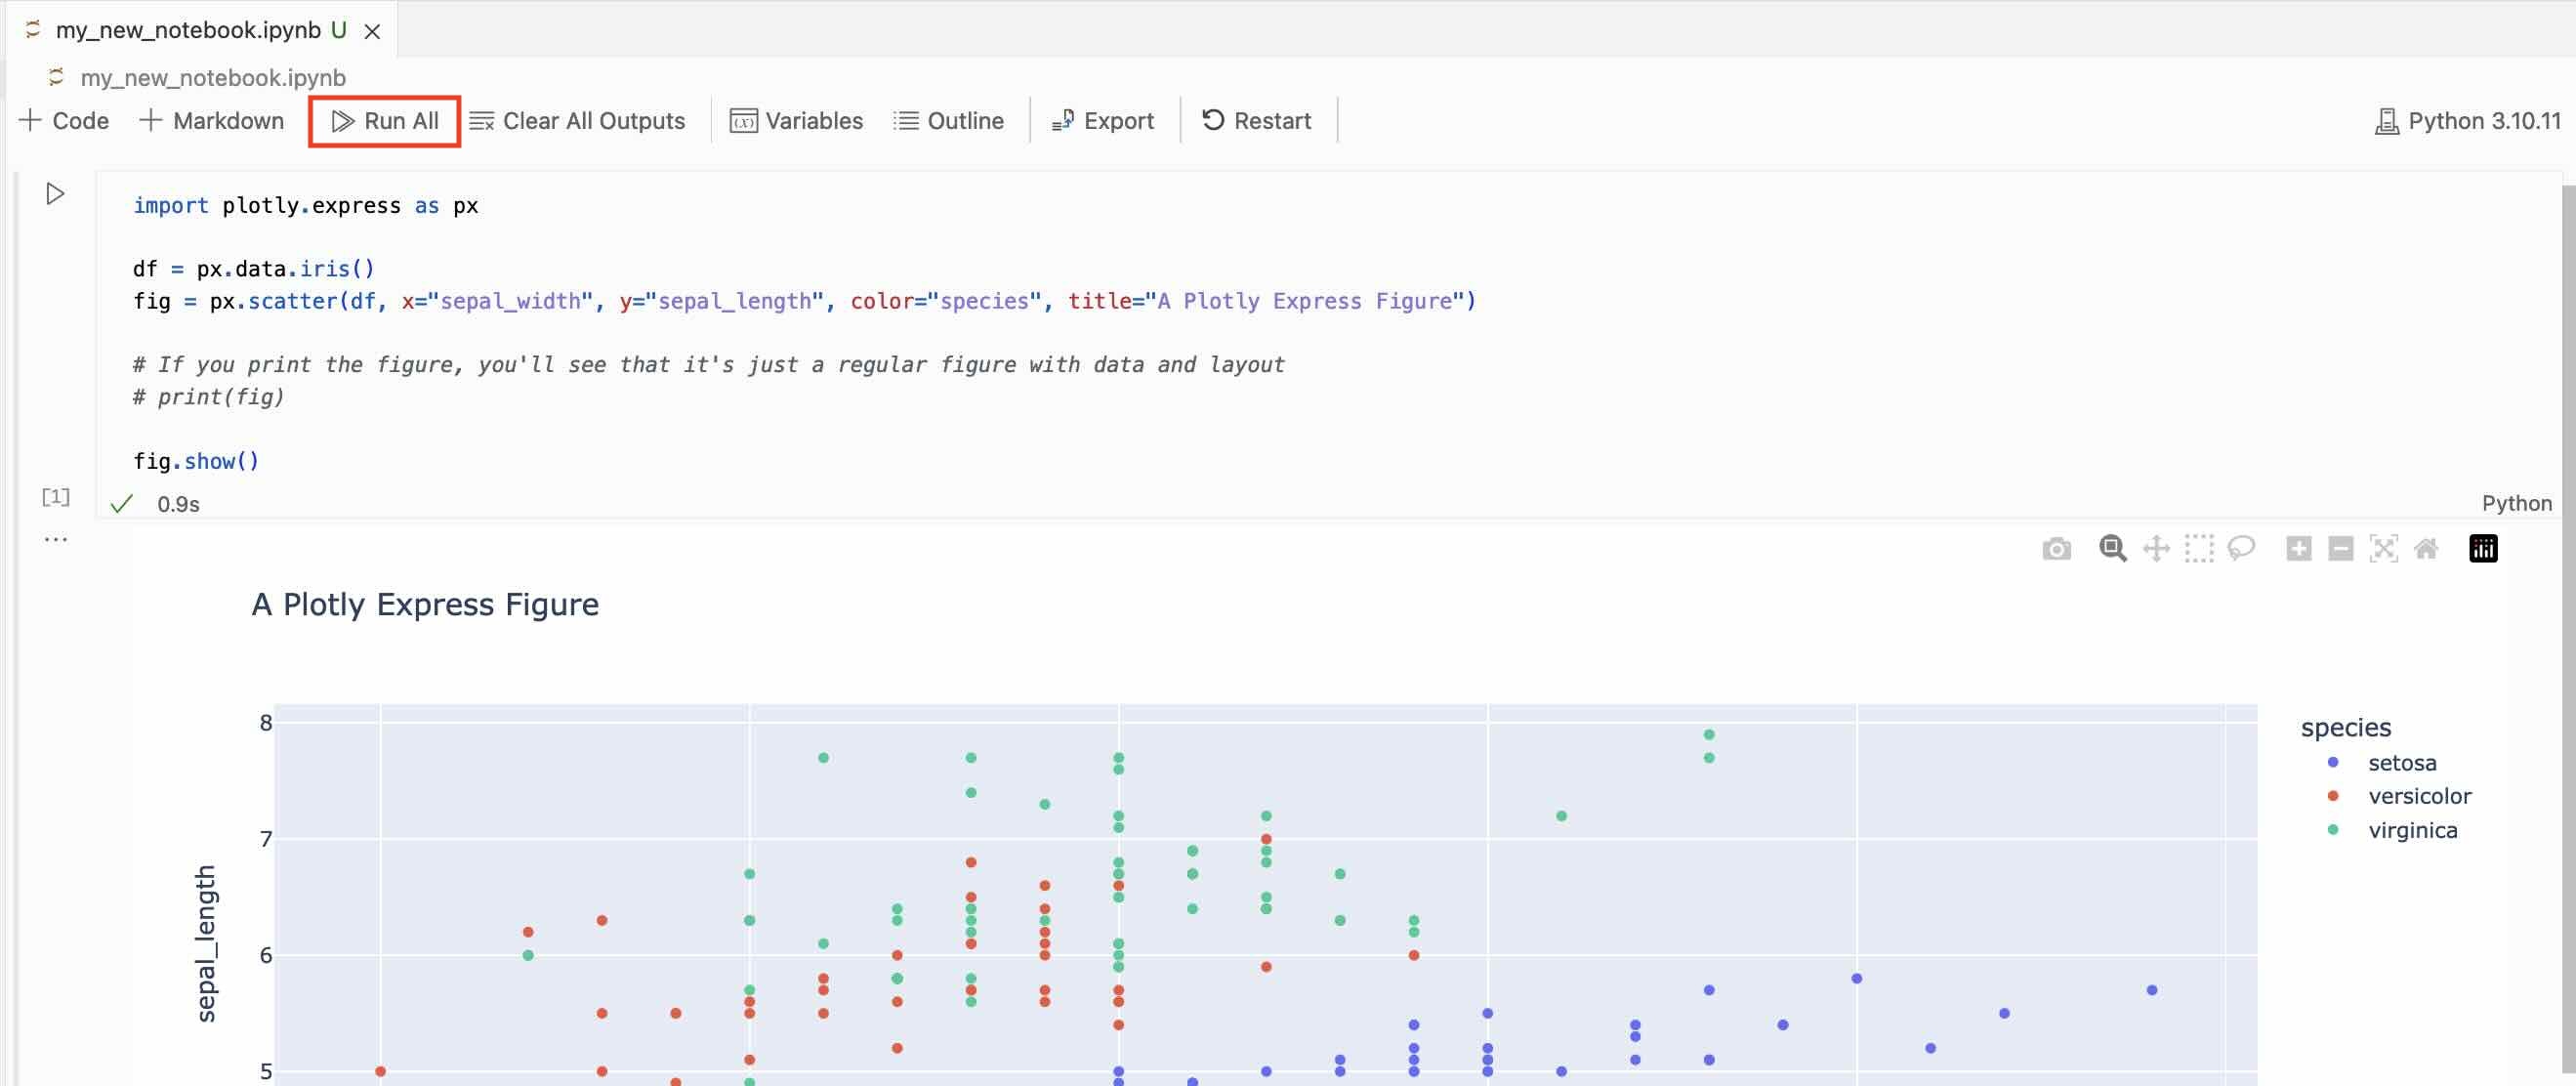2576x1086 pixels.
Task: Open the Variables panel
Action: click(797, 121)
